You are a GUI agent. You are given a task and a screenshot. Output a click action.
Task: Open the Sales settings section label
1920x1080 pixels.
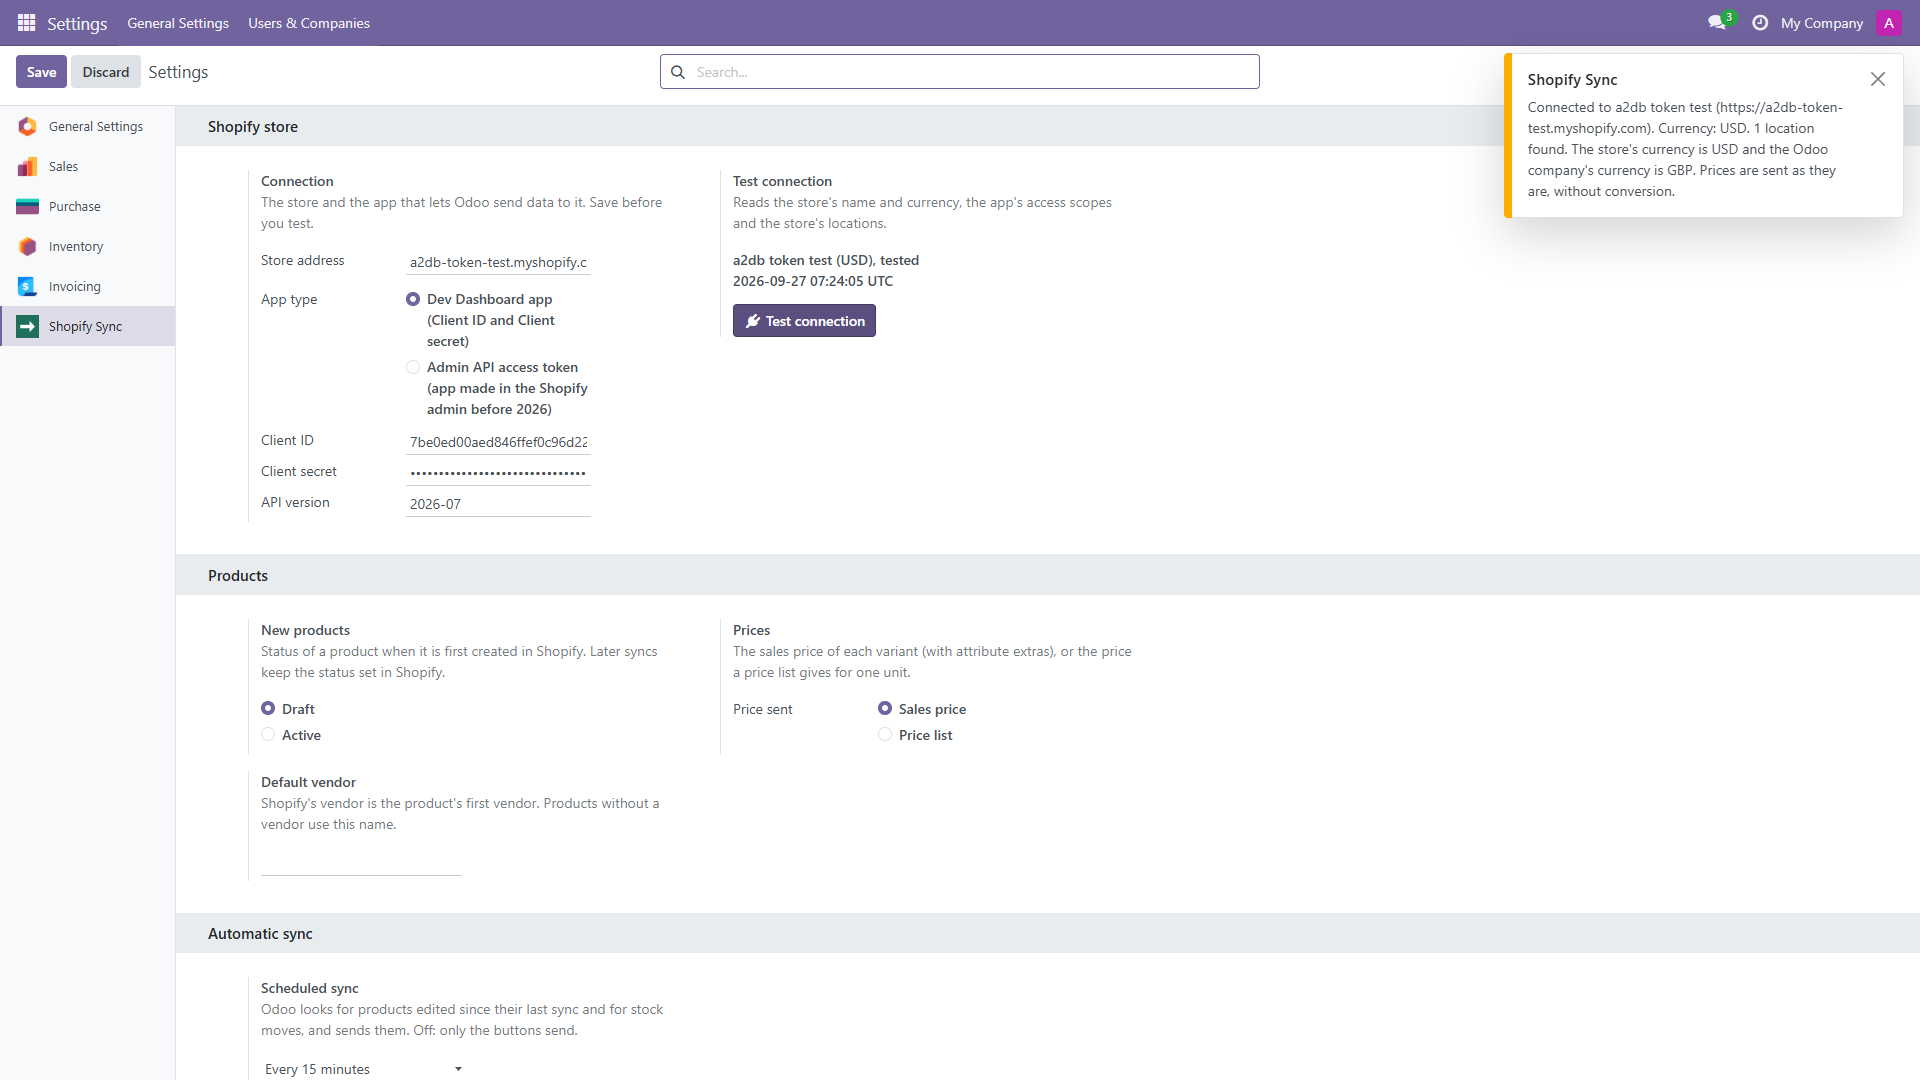coord(63,166)
